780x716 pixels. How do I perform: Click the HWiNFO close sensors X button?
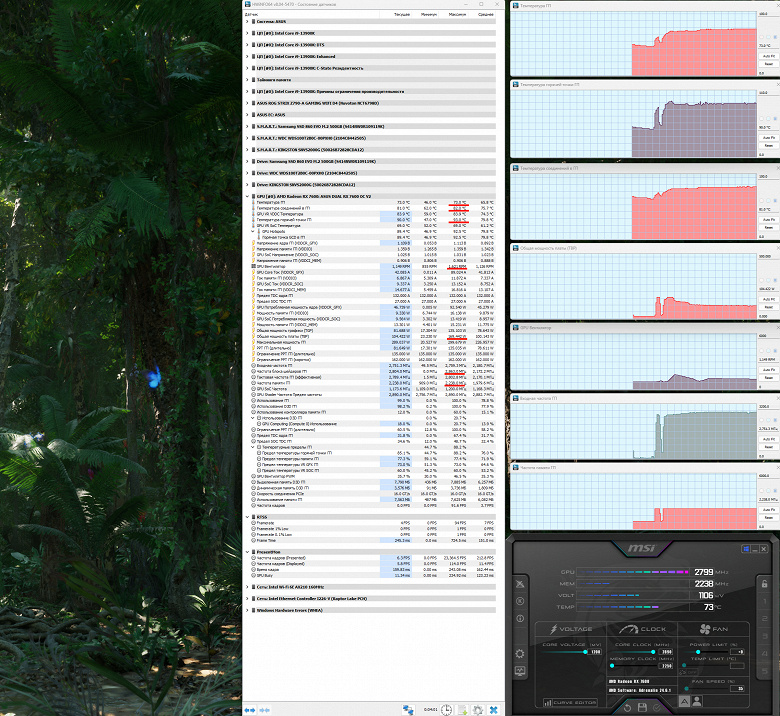(493, 710)
